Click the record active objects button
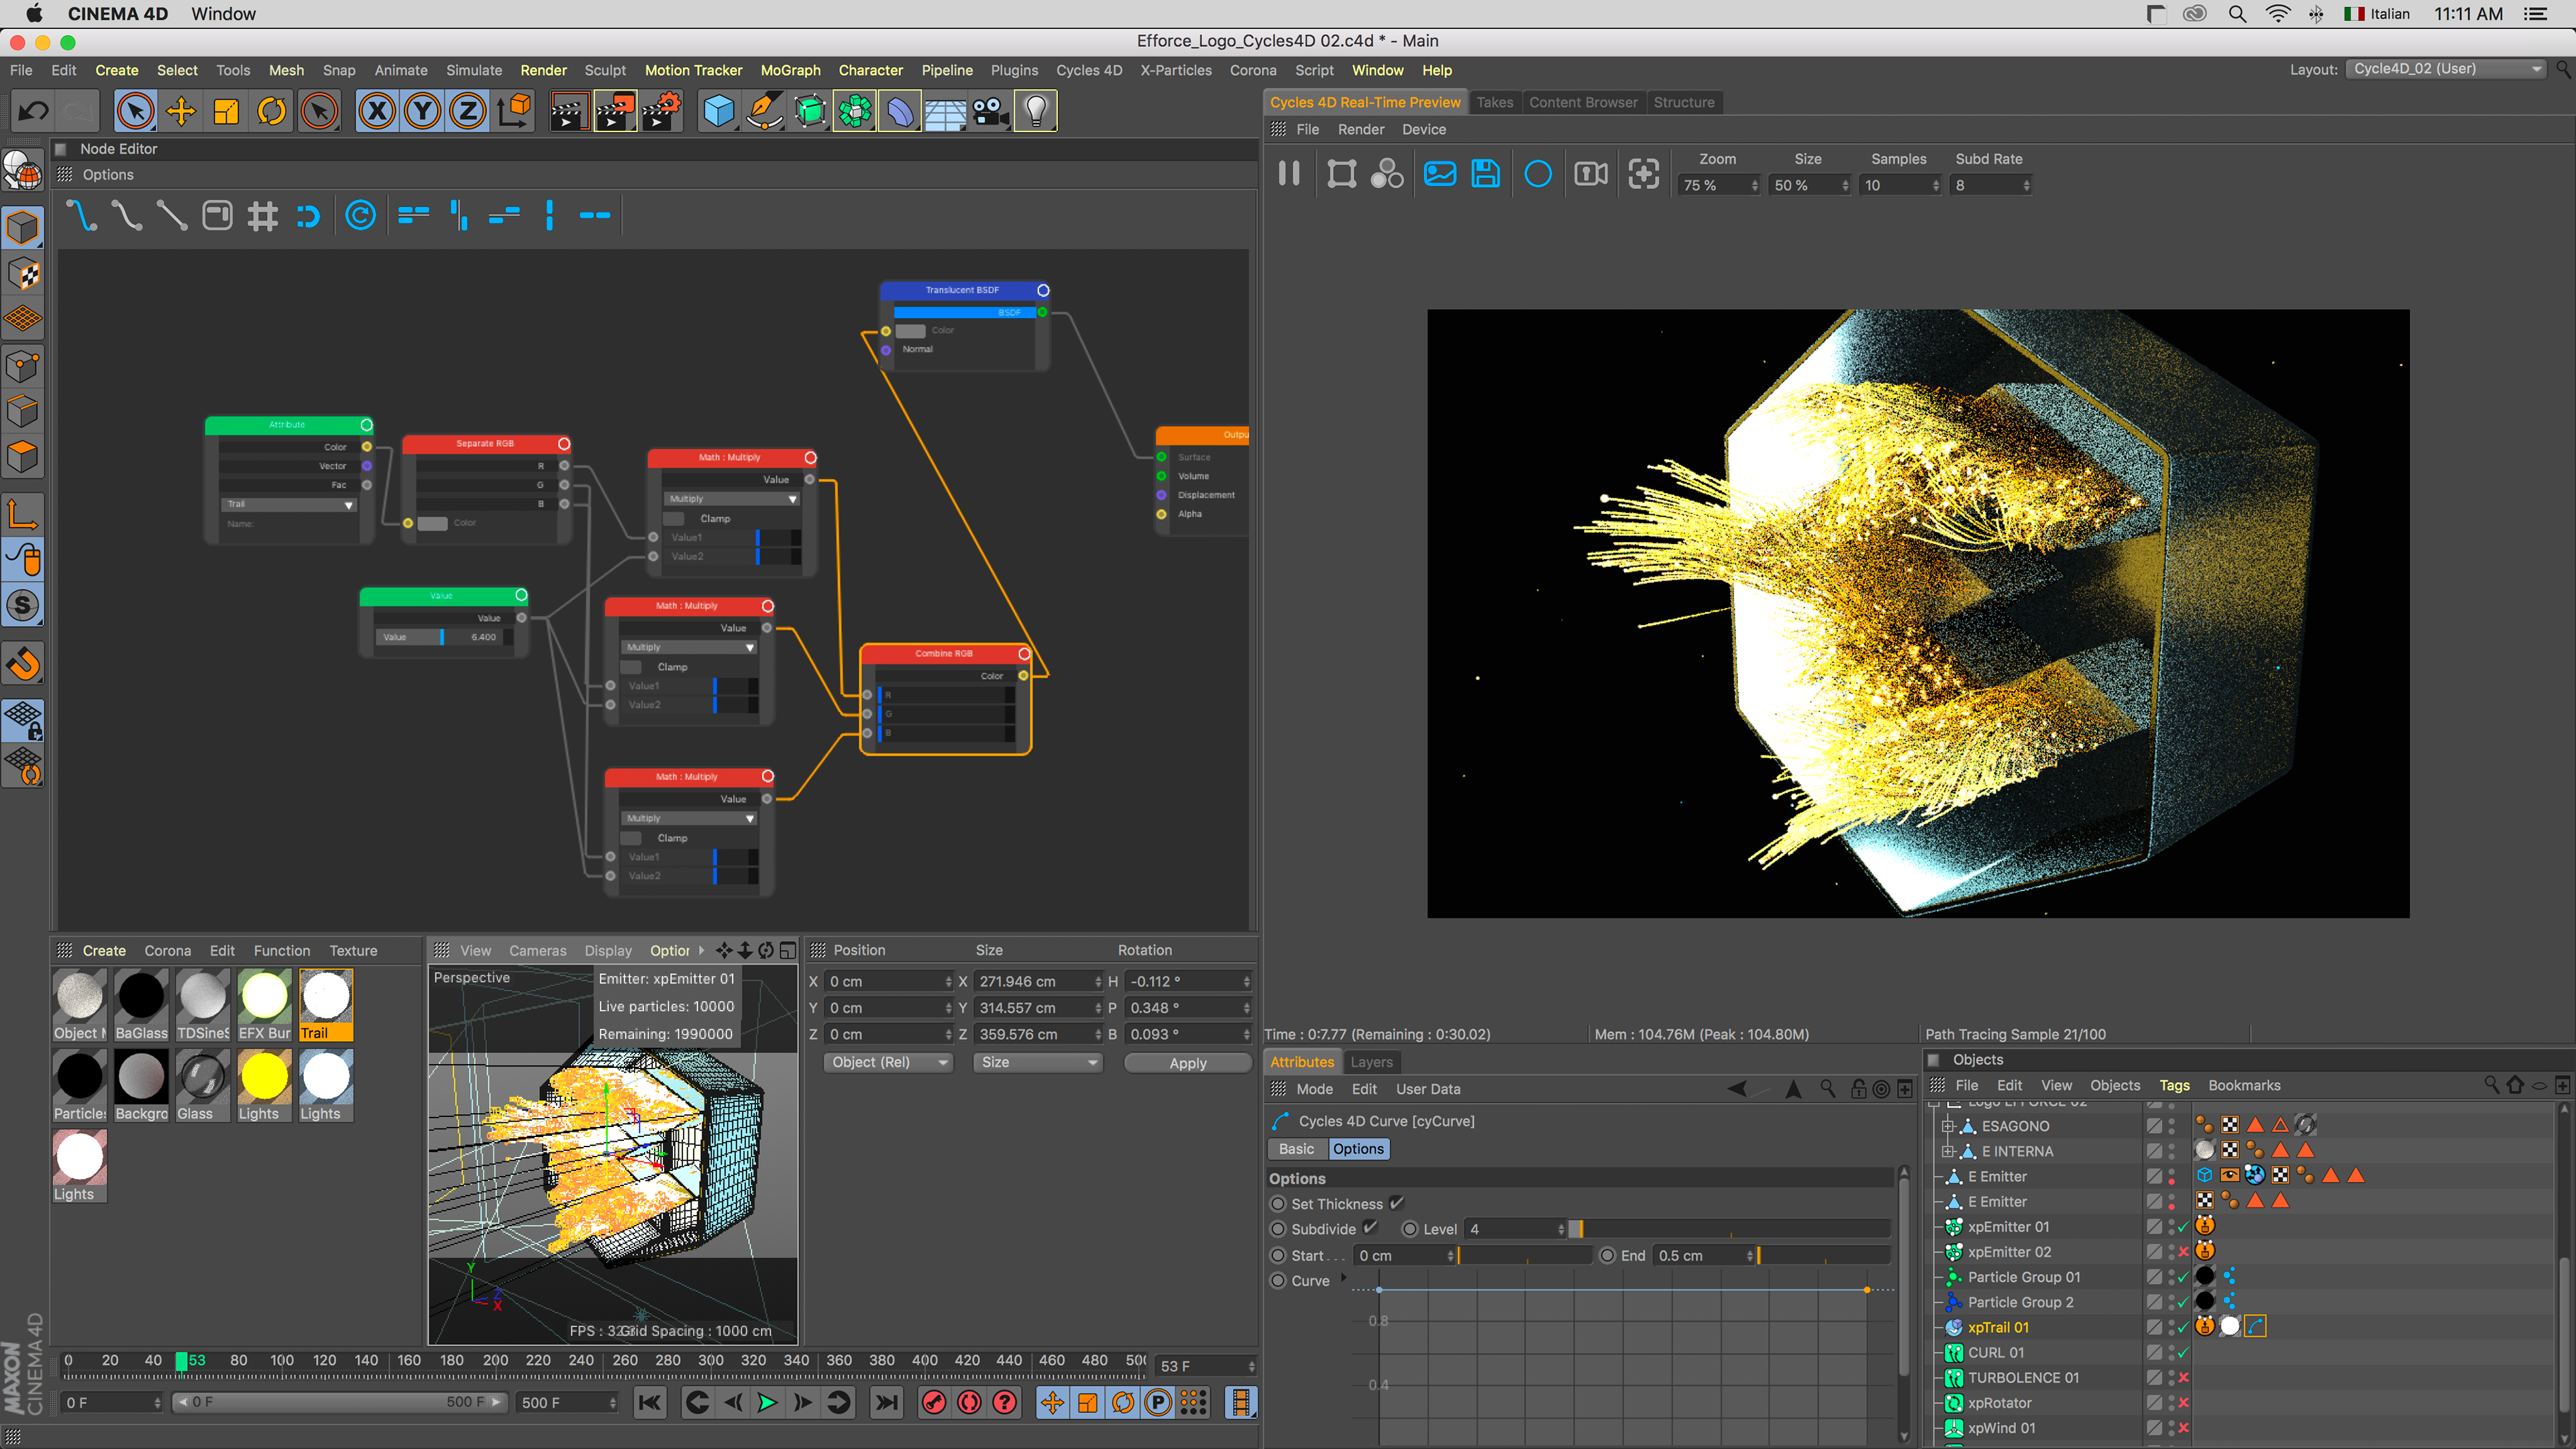Screen dimensions: 2576x1449 tap(934, 1402)
